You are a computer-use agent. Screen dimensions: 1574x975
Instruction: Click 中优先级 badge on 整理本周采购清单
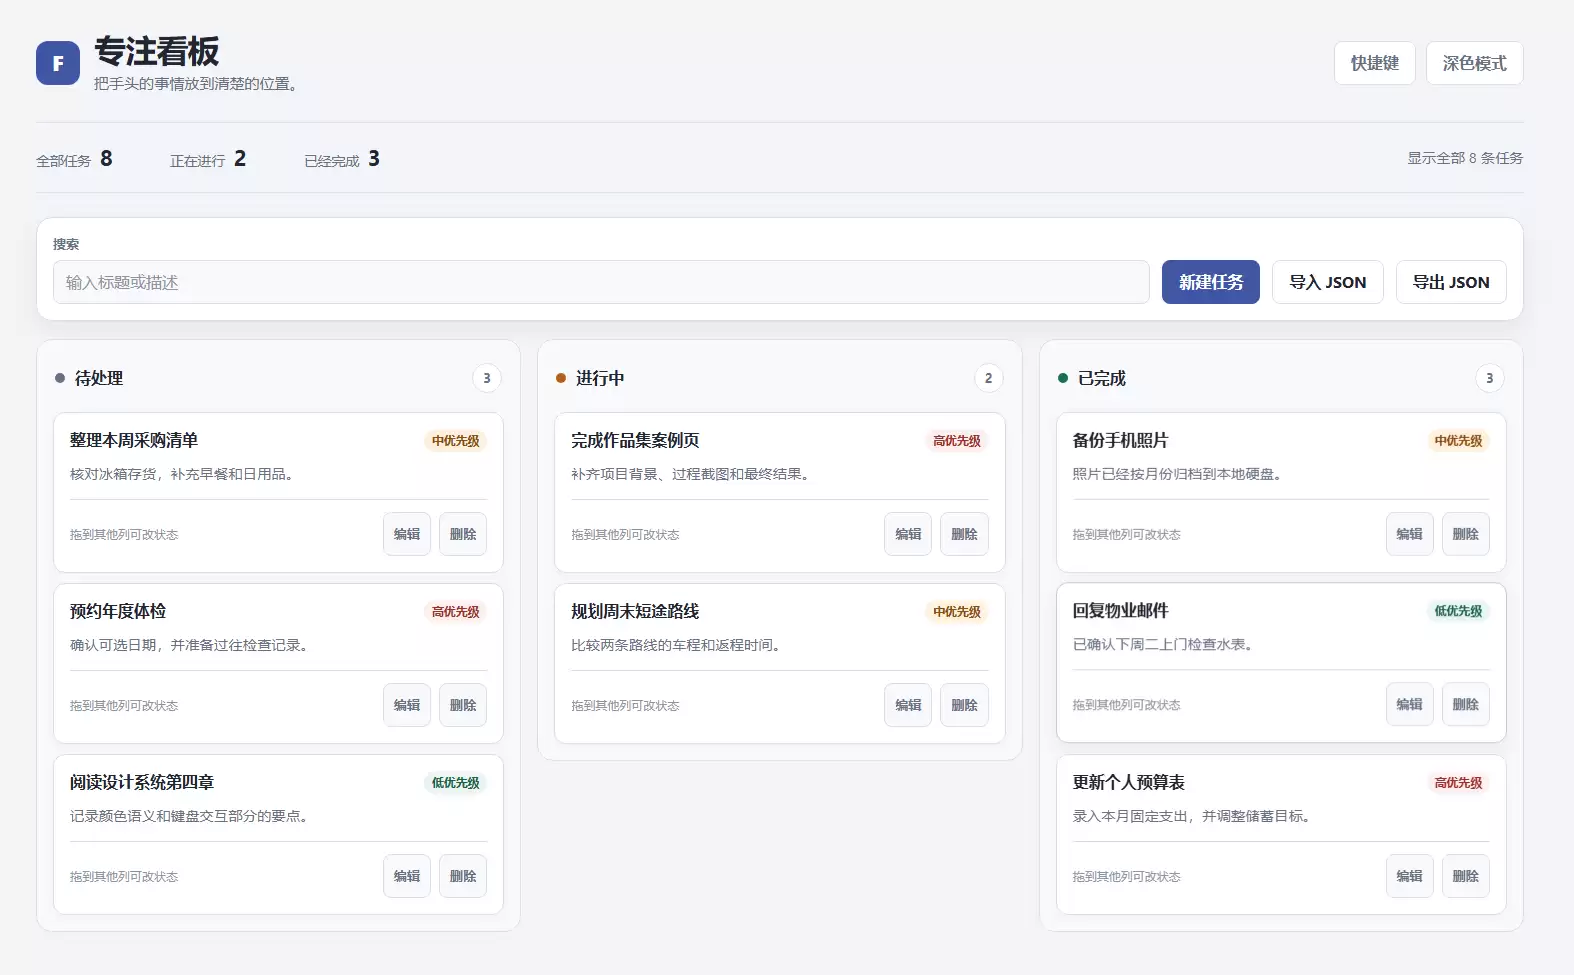point(455,441)
